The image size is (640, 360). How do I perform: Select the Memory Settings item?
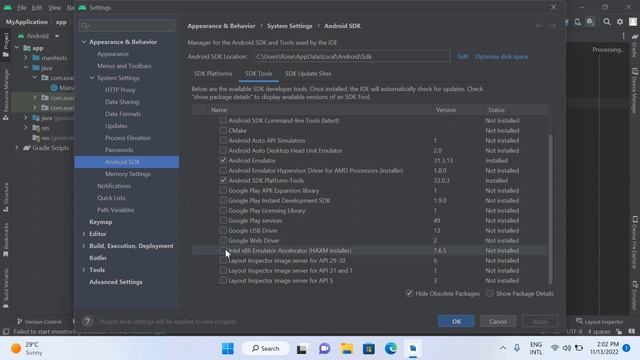click(127, 174)
